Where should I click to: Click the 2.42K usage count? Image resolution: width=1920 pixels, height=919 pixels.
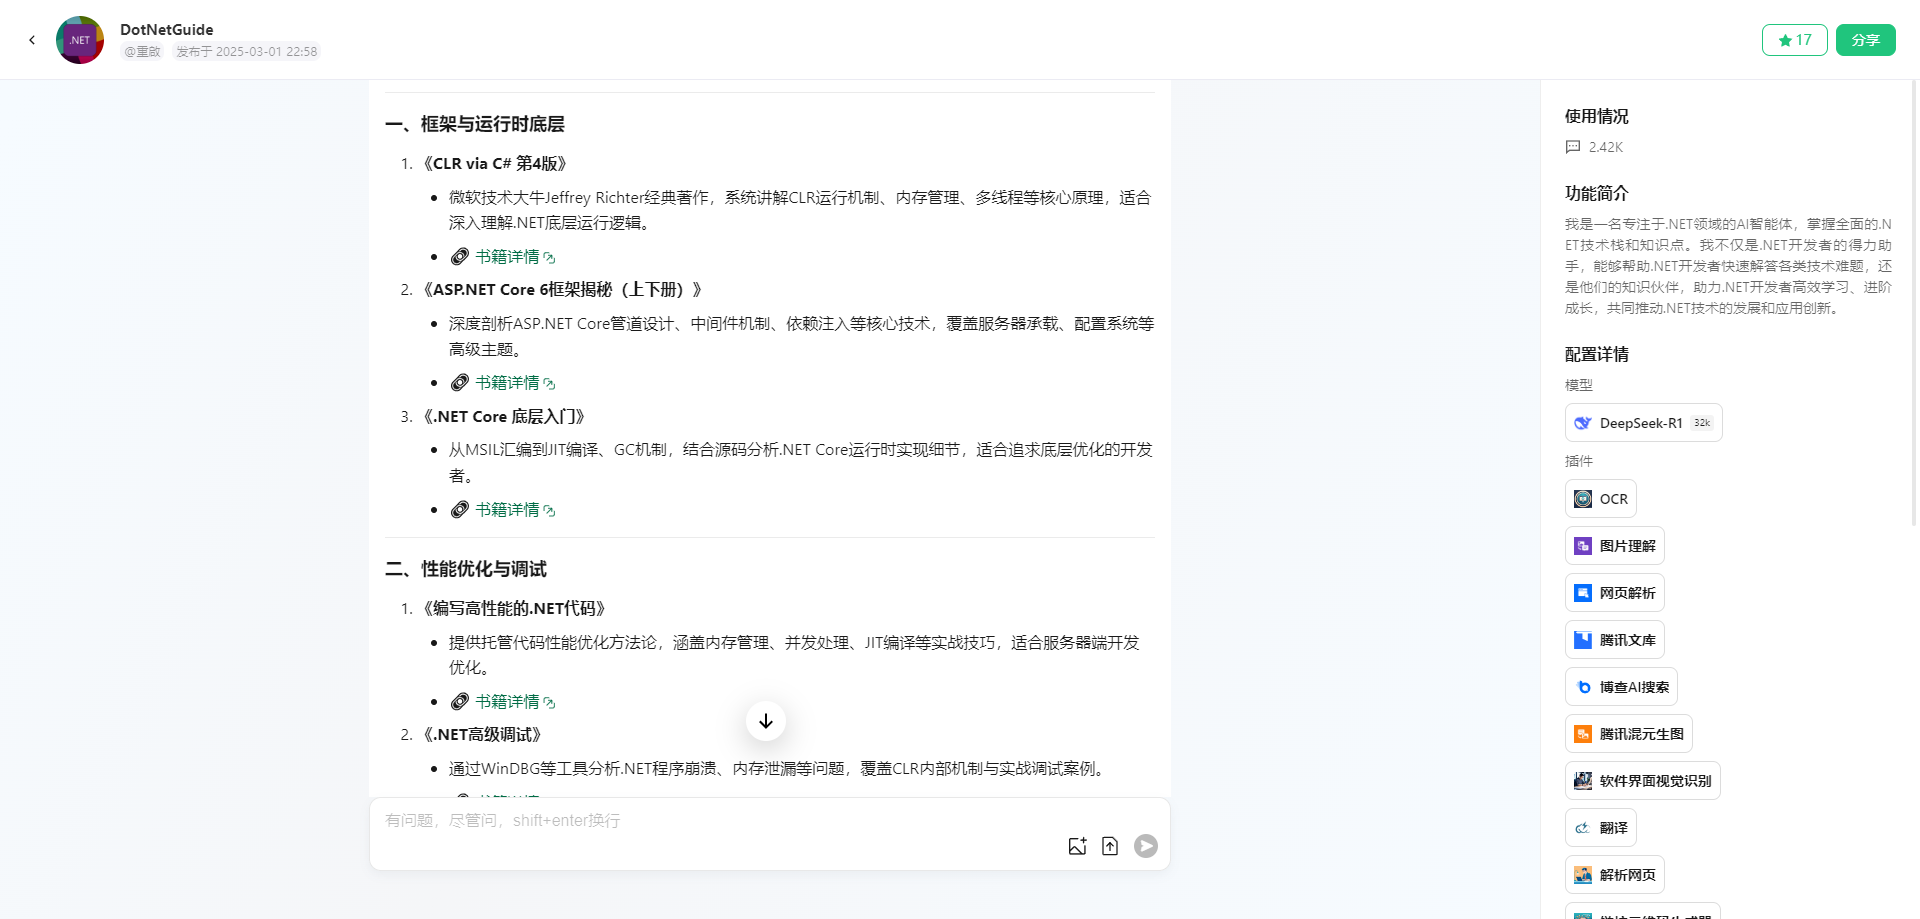(1605, 147)
